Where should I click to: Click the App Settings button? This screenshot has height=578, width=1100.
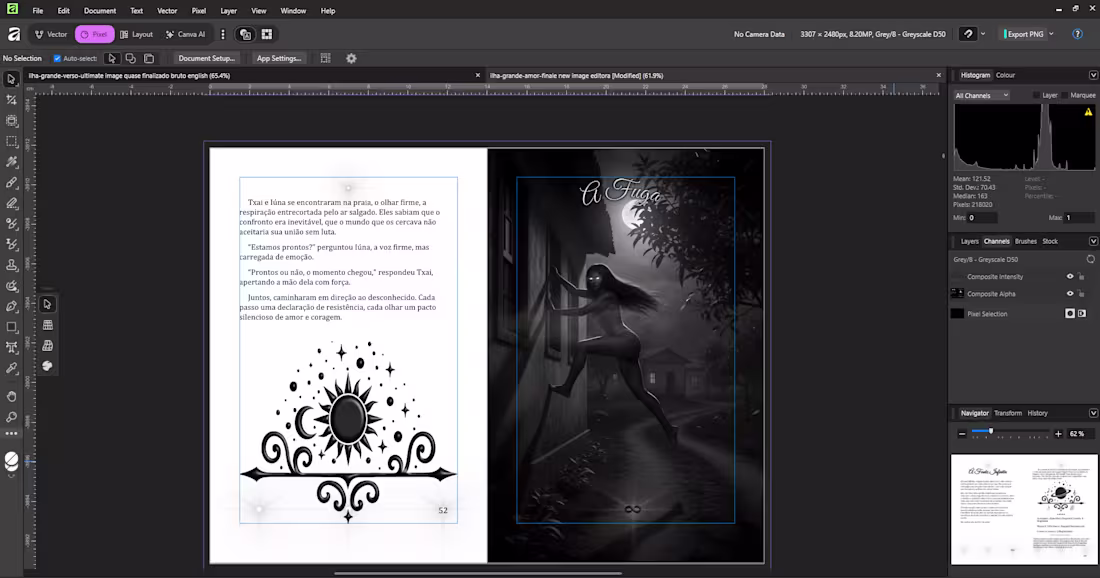(x=277, y=57)
